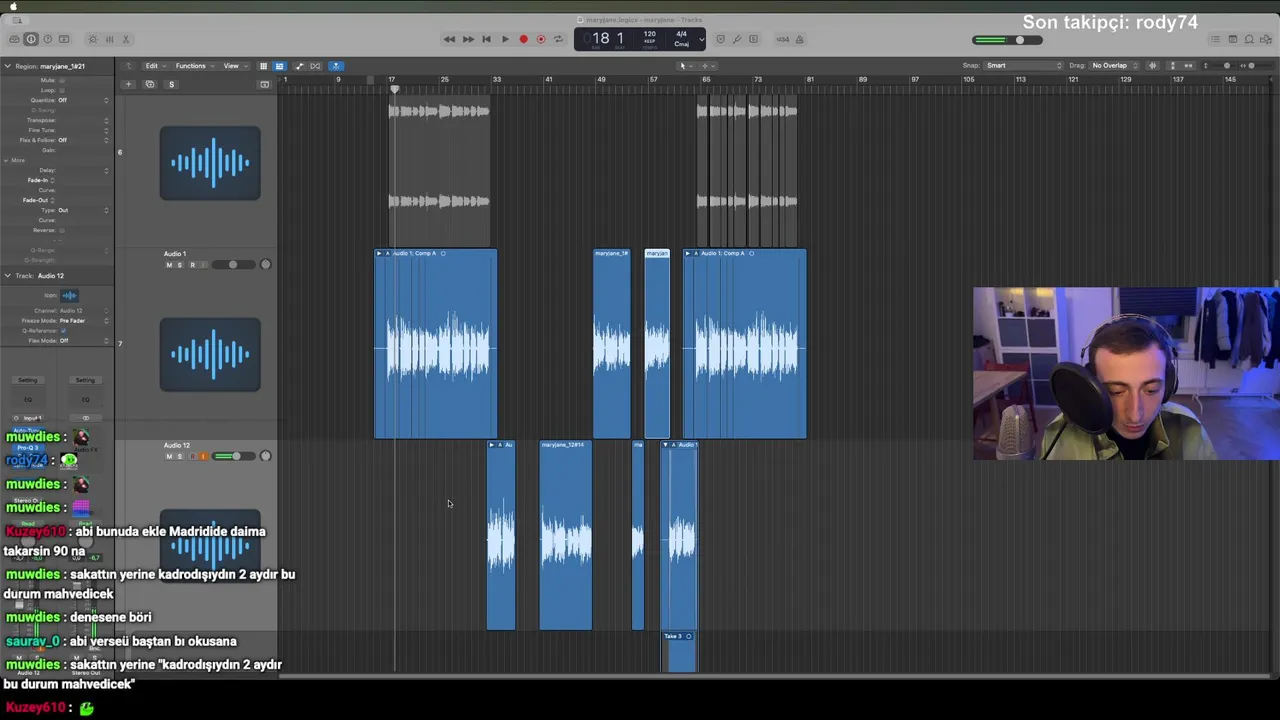Click the Audio 1 pan knob
This screenshot has width=1280, height=720.
[x=265, y=265]
